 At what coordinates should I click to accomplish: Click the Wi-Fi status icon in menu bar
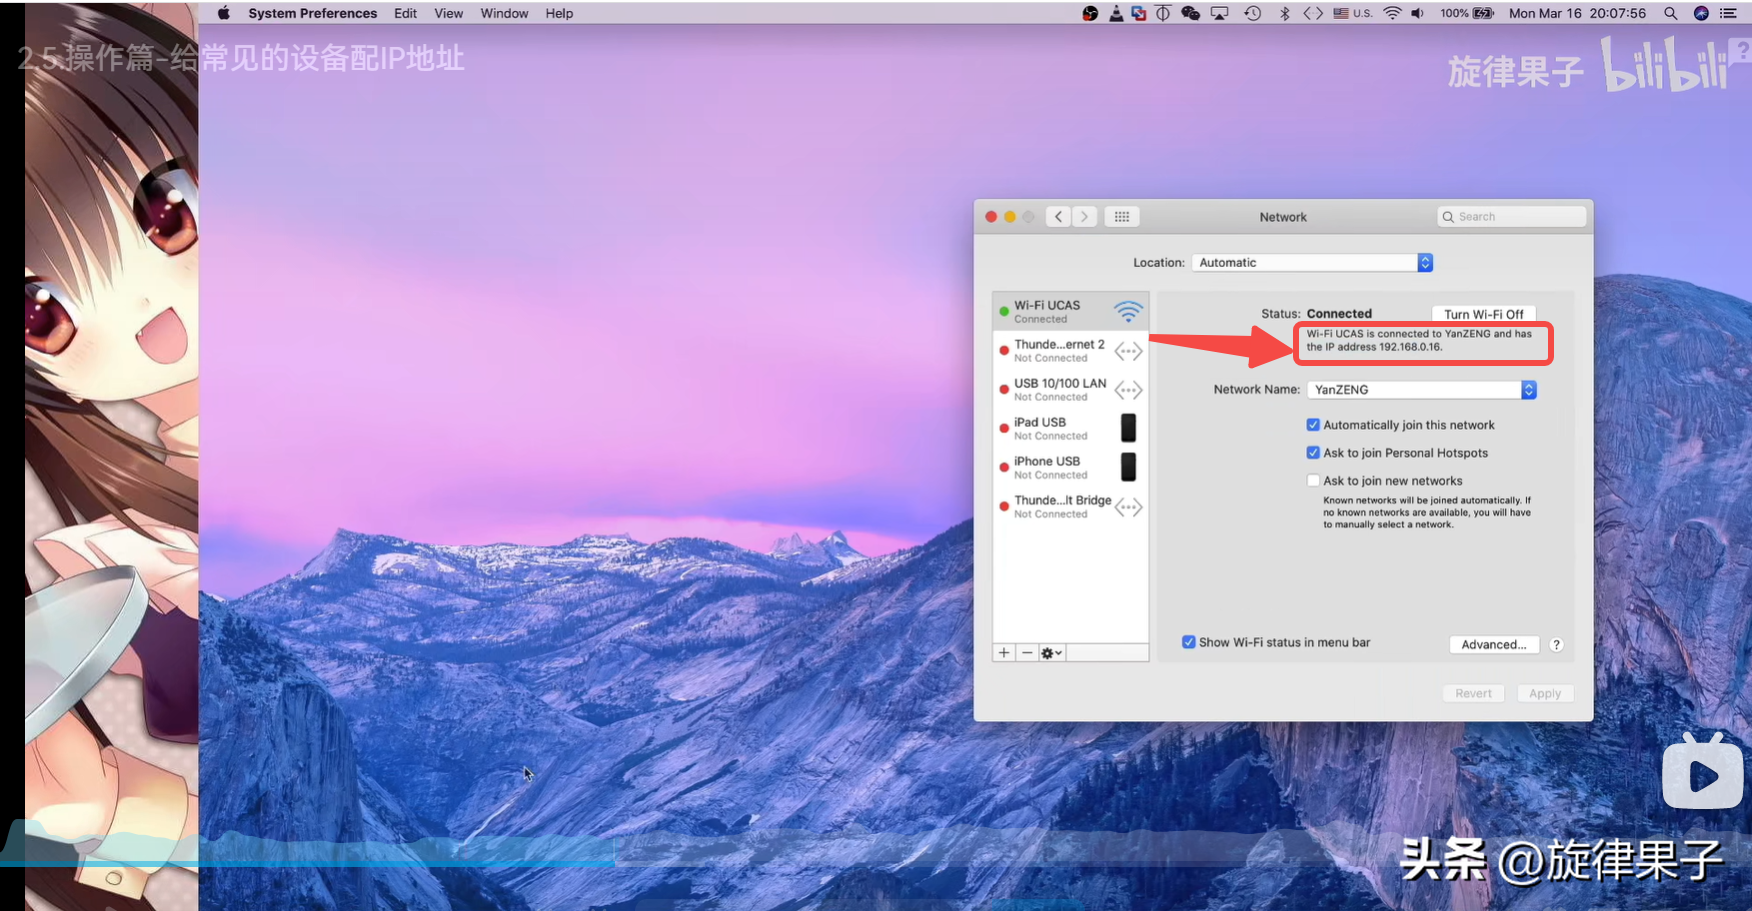pyautogui.click(x=1392, y=14)
